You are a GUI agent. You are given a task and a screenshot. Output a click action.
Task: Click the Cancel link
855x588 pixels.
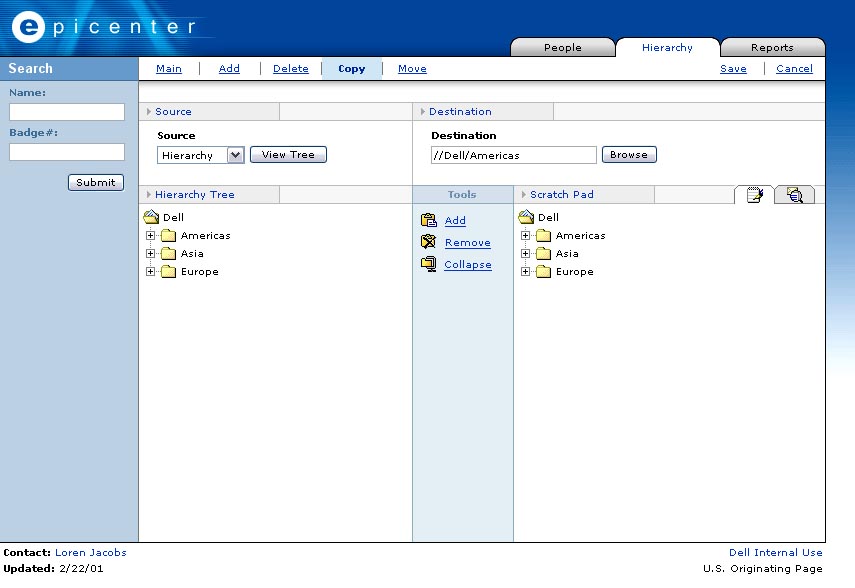pos(794,69)
